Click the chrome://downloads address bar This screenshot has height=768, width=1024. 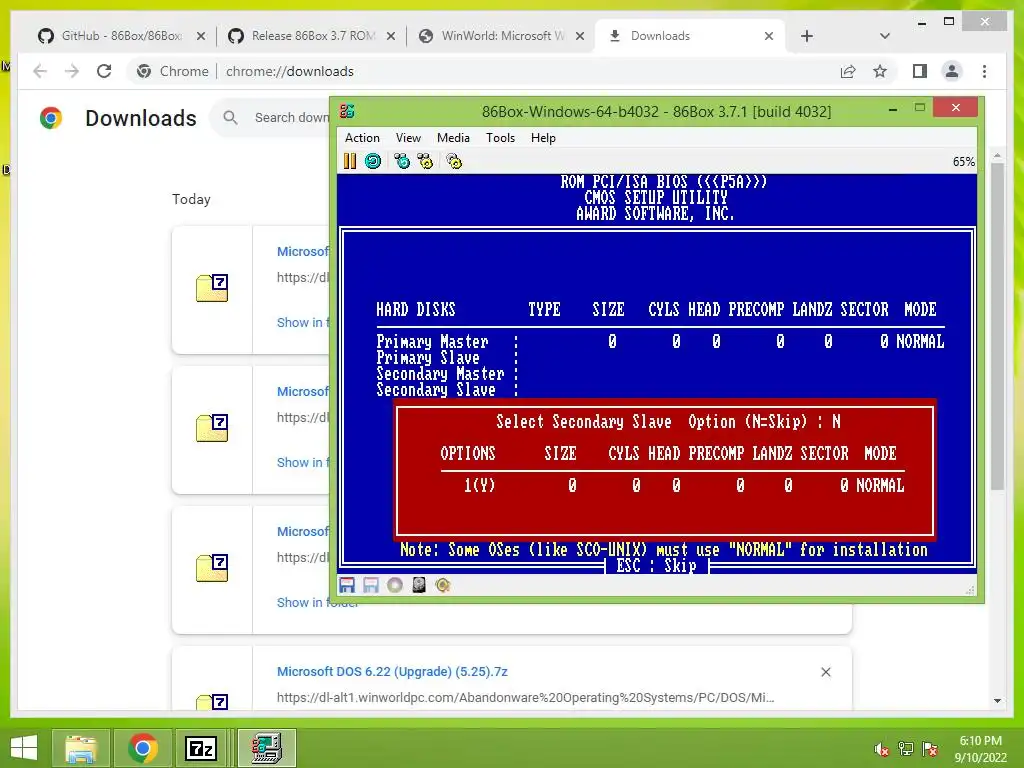click(483, 71)
